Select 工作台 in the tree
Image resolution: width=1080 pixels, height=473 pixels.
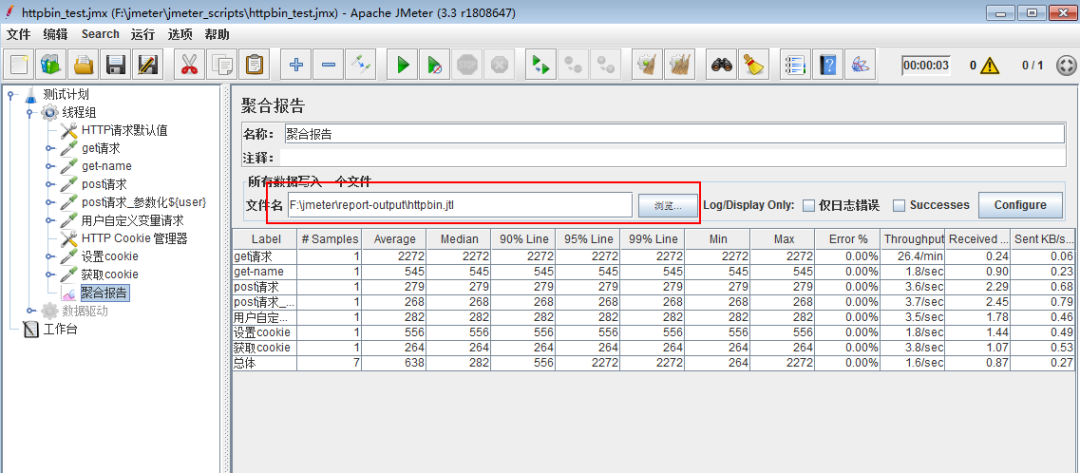pyautogui.click(x=60, y=329)
